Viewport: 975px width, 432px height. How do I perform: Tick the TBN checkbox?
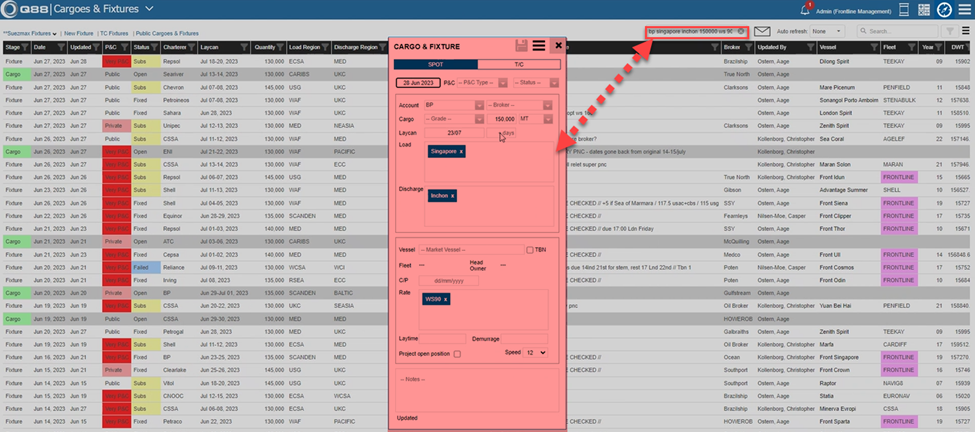530,250
